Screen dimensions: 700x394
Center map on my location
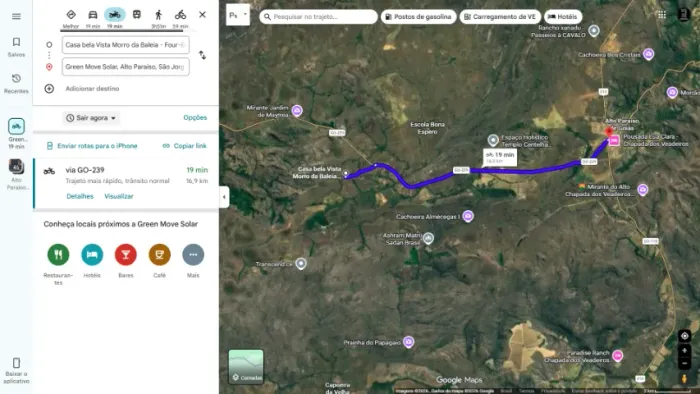tap(684, 336)
